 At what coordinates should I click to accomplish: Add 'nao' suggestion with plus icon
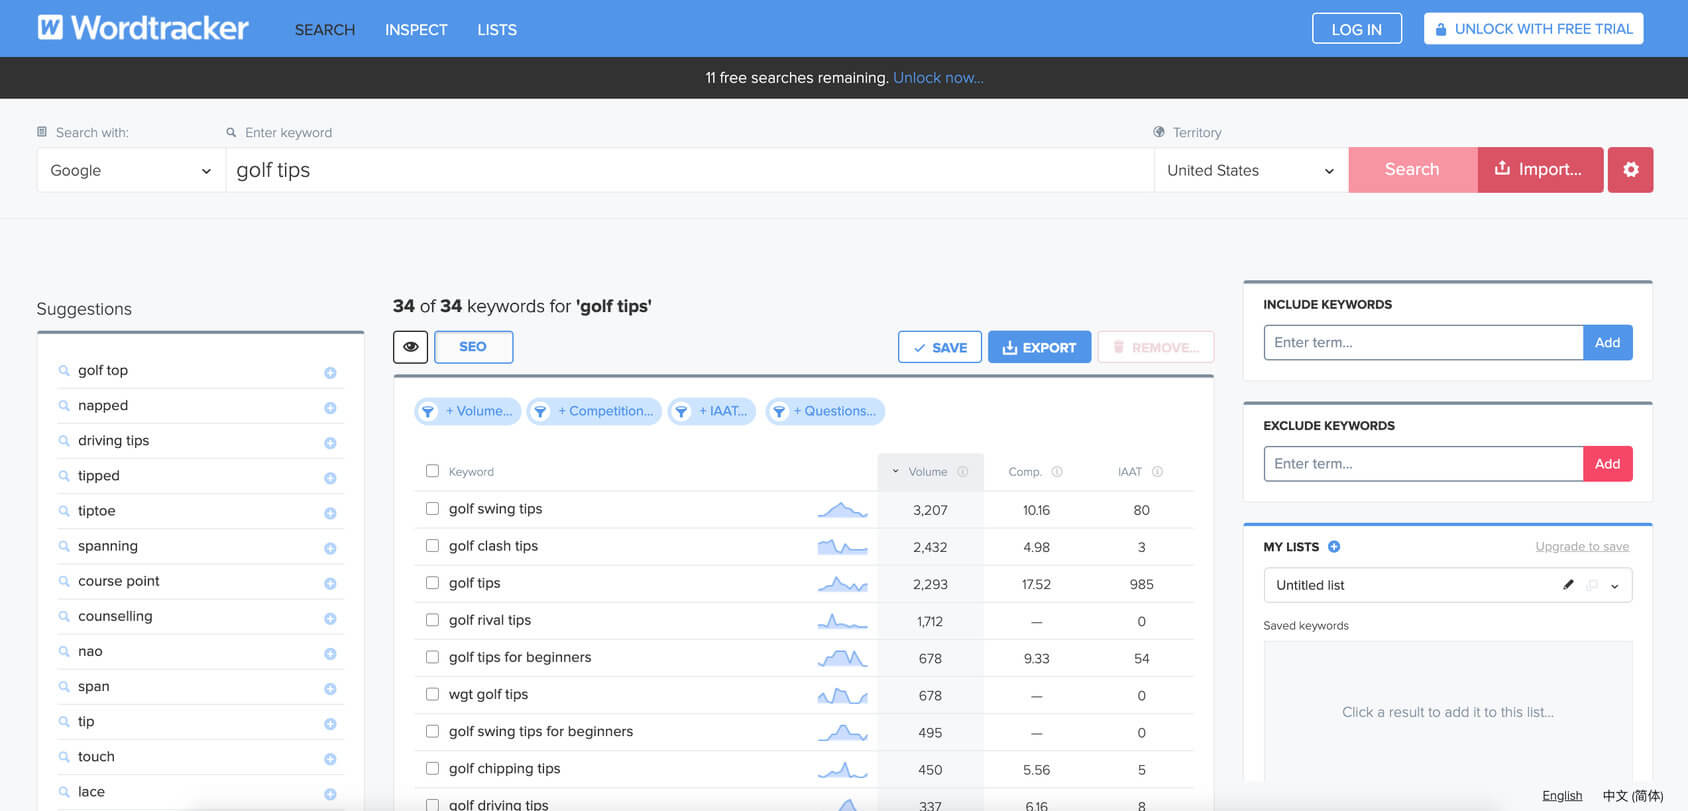(x=330, y=654)
